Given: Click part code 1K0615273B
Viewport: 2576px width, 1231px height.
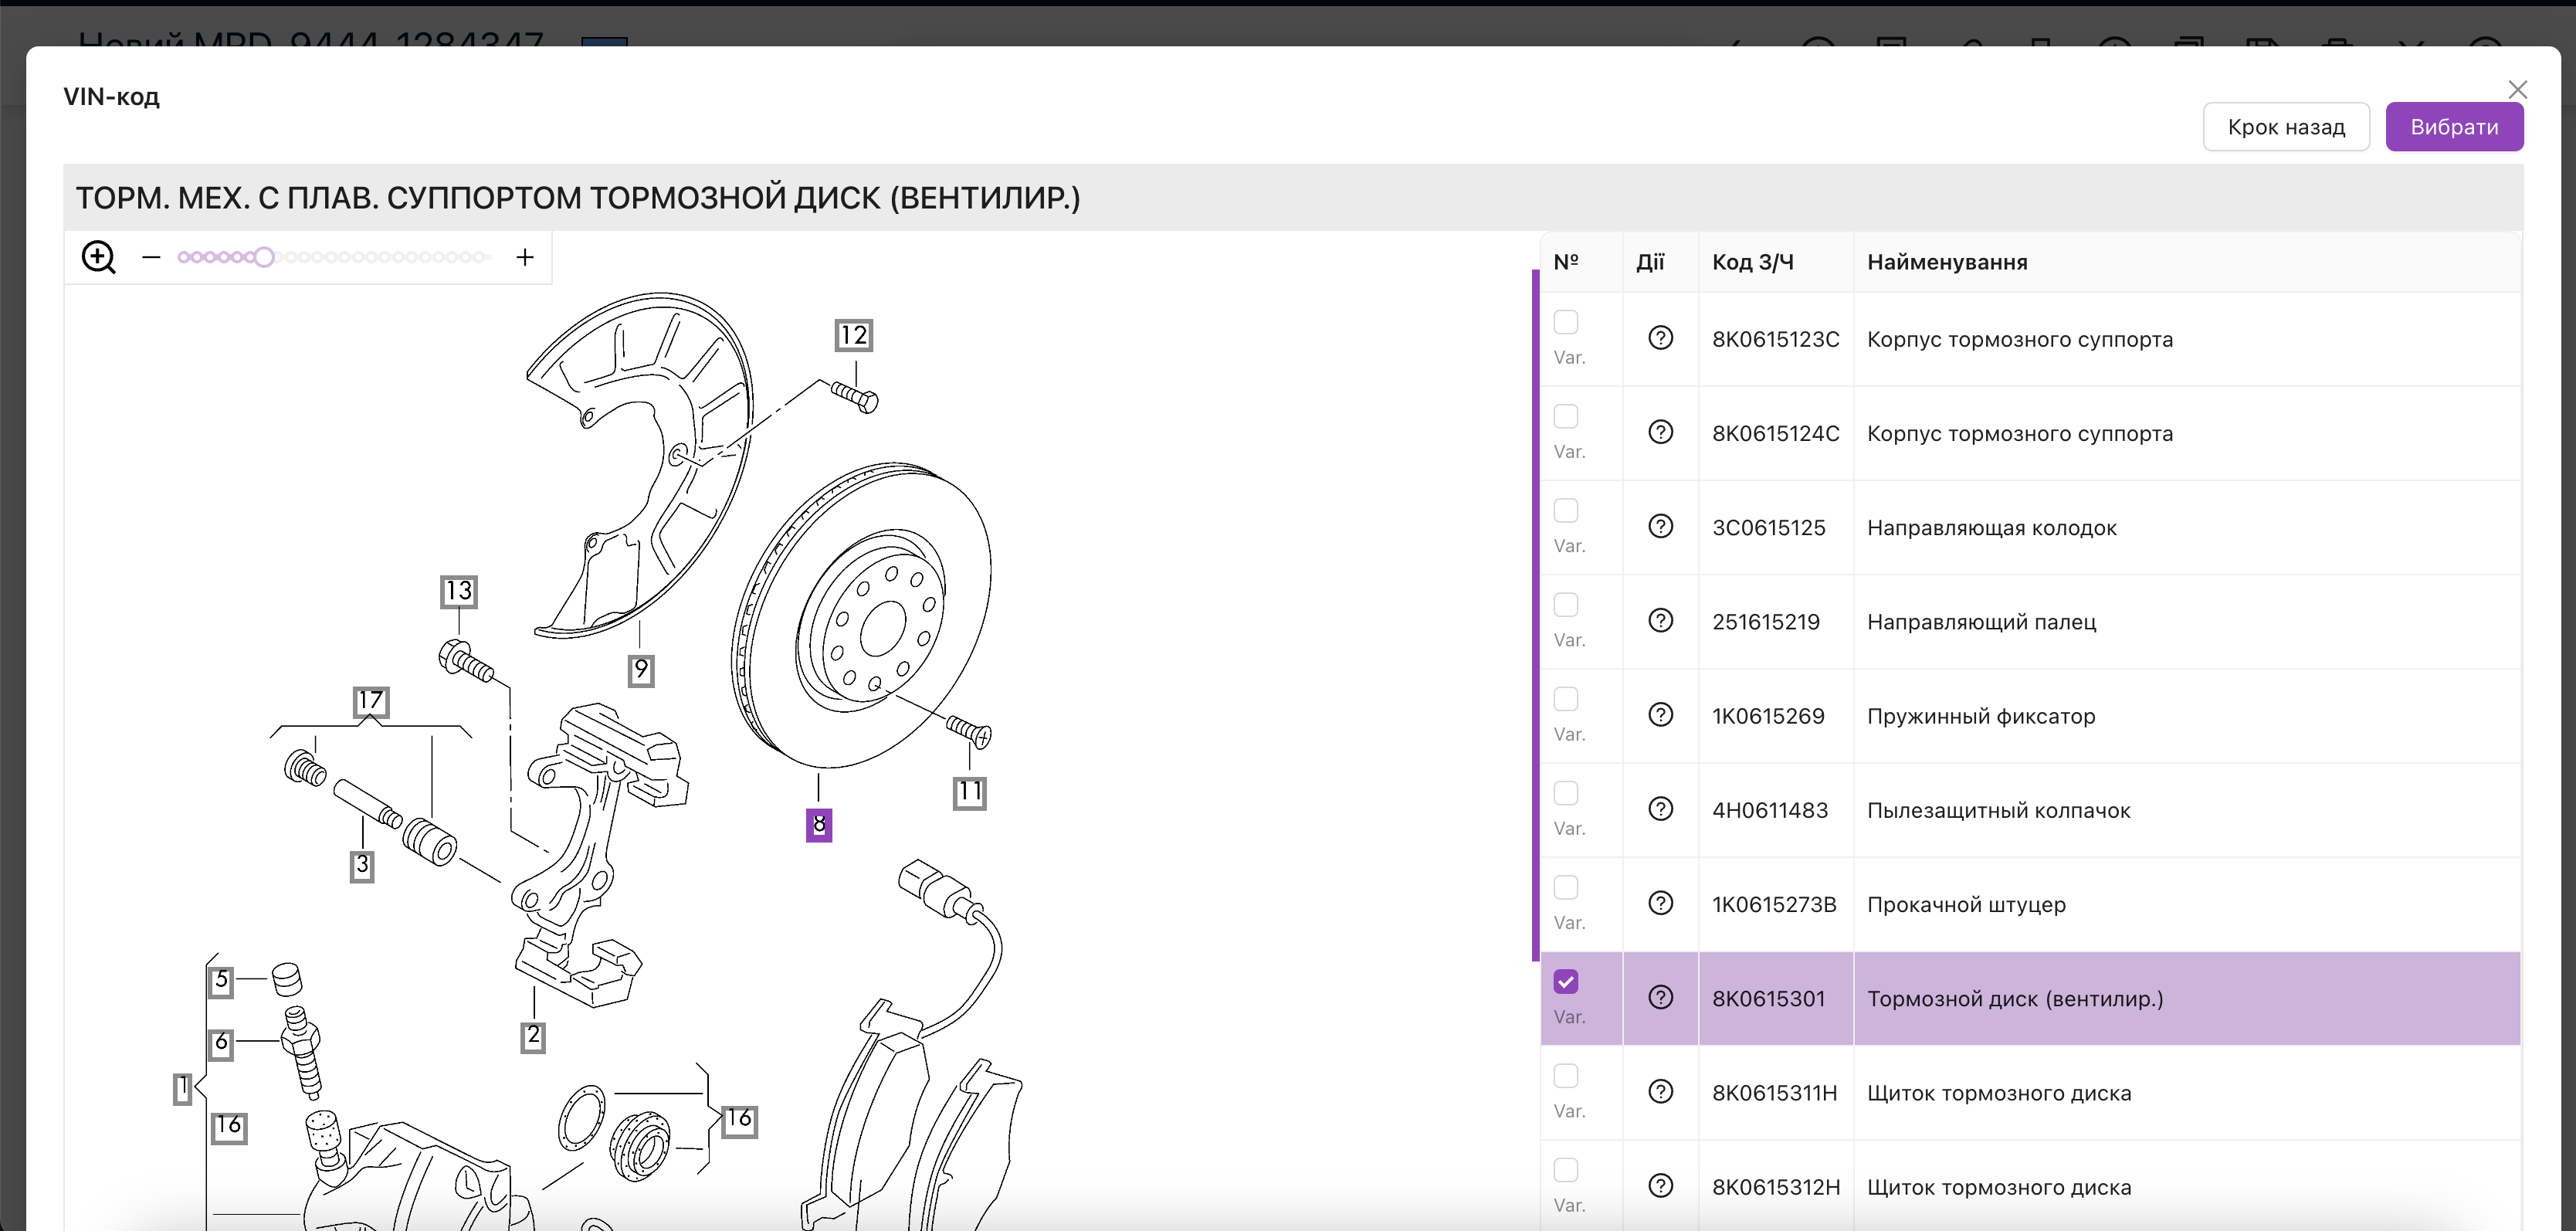Looking at the screenshot, I should pos(1774,904).
